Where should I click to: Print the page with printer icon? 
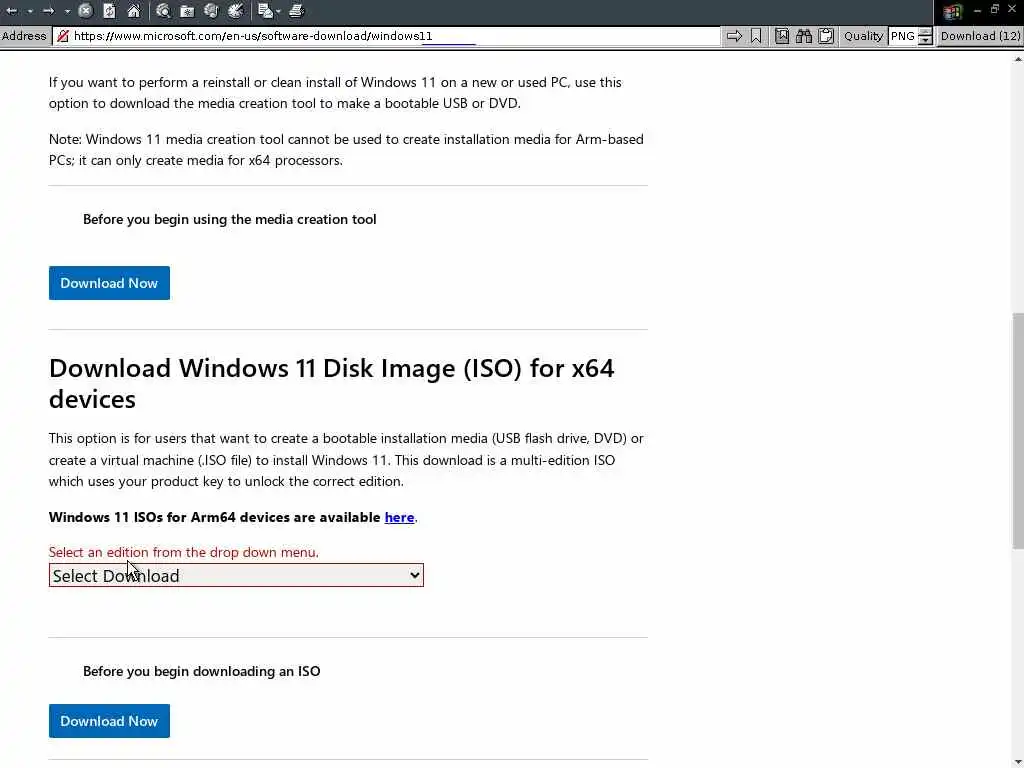pos(296,11)
